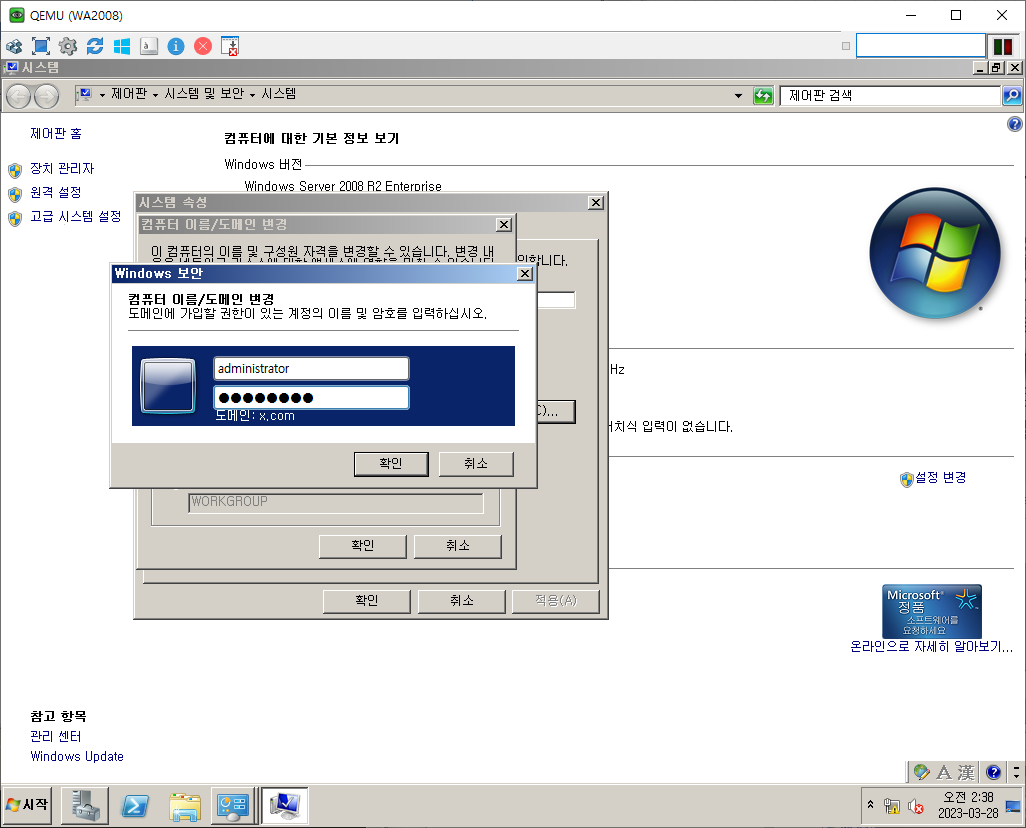Click the QEMU disk drive icon

point(149,46)
